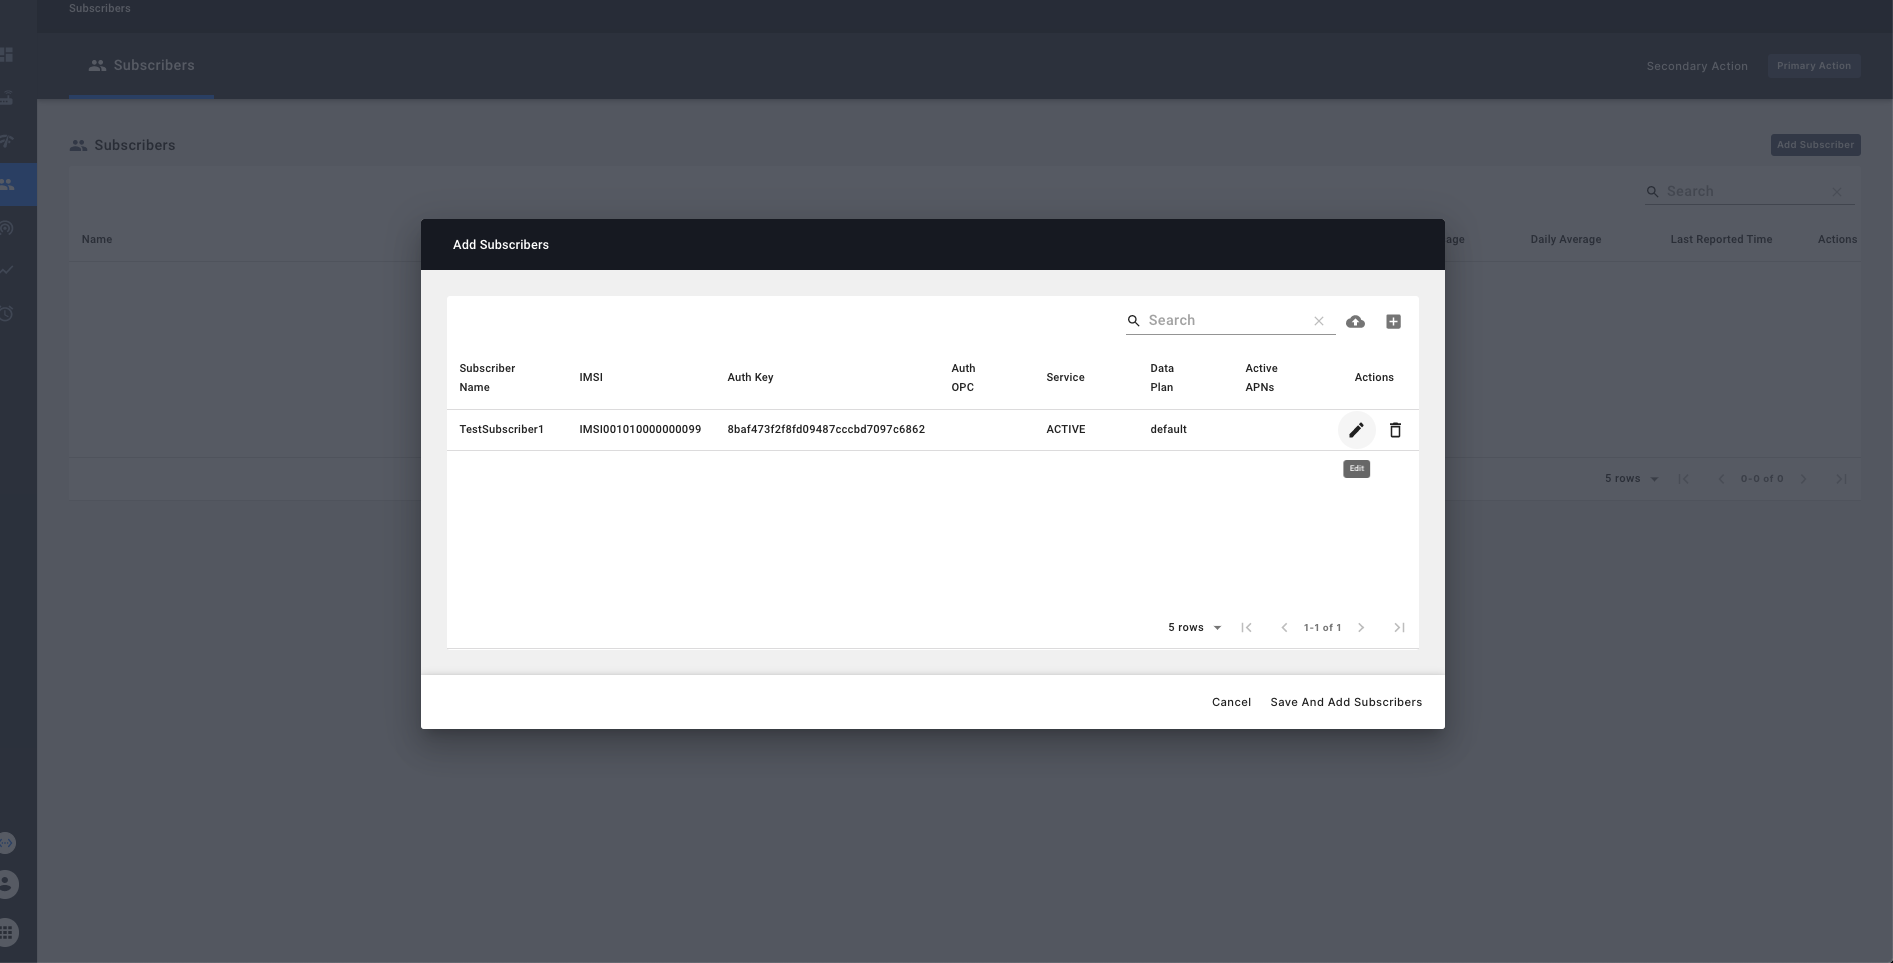Click the plus icon to add row
Image resolution: width=1893 pixels, height=963 pixels.
point(1393,321)
